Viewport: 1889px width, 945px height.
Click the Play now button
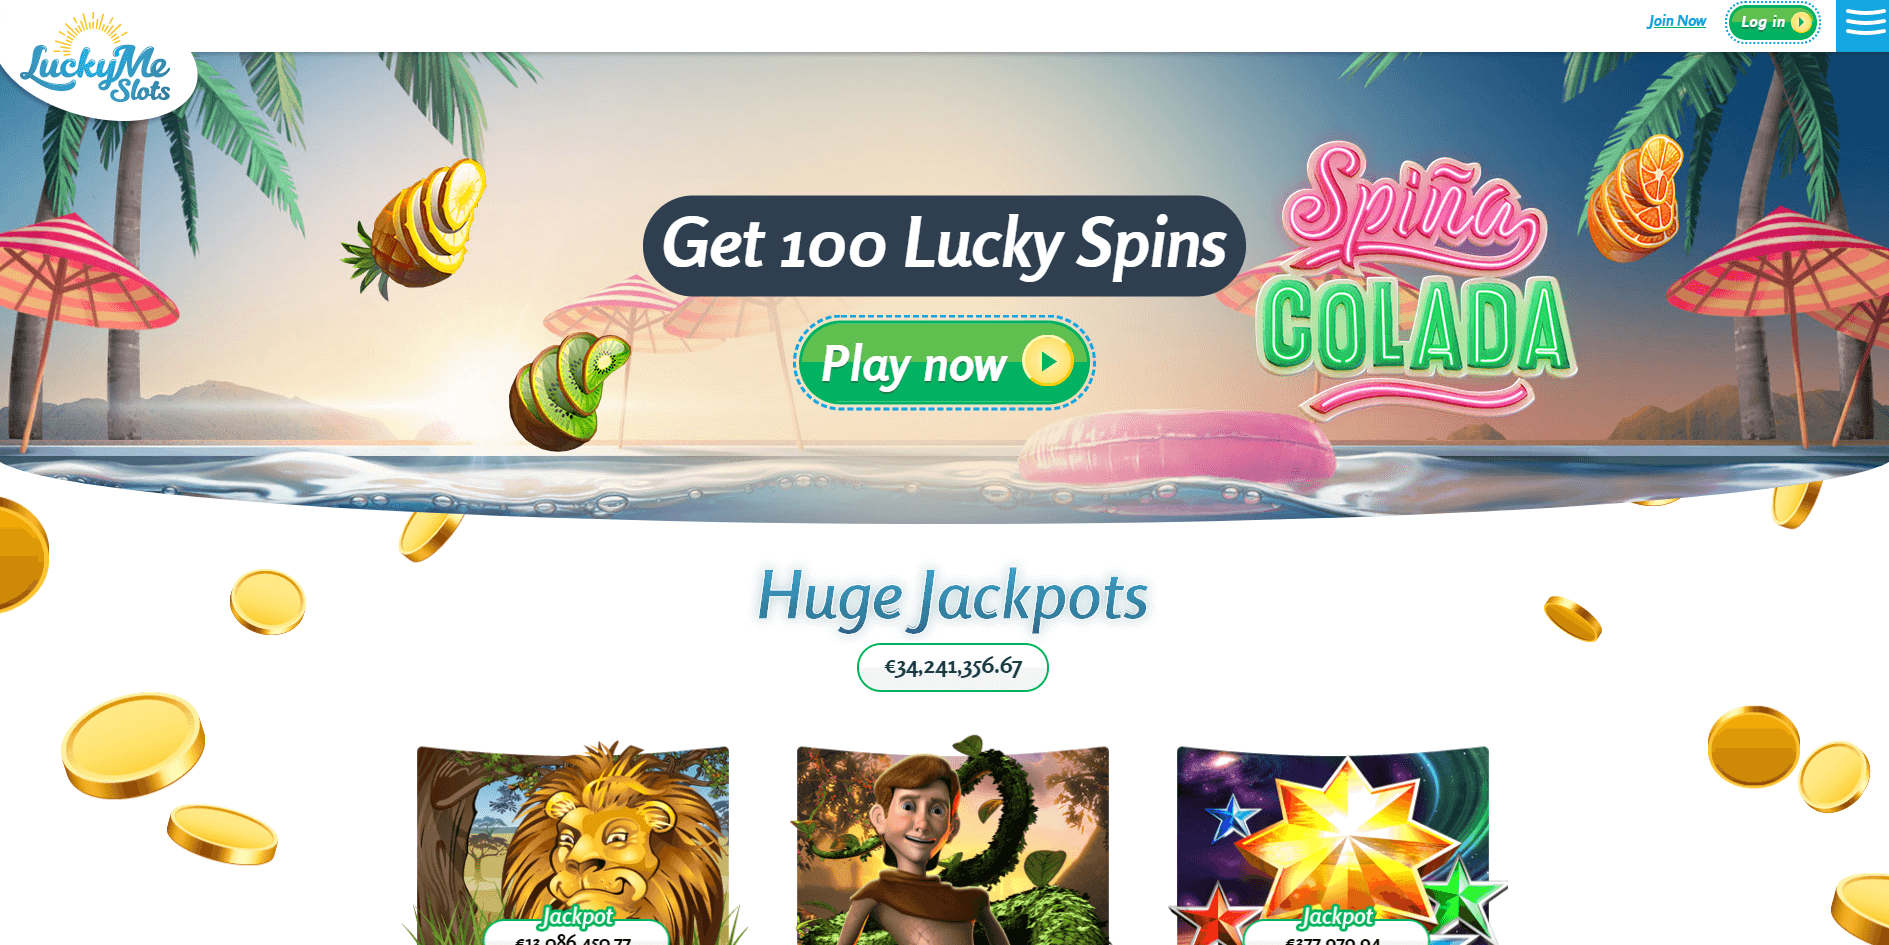click(944, 362)
